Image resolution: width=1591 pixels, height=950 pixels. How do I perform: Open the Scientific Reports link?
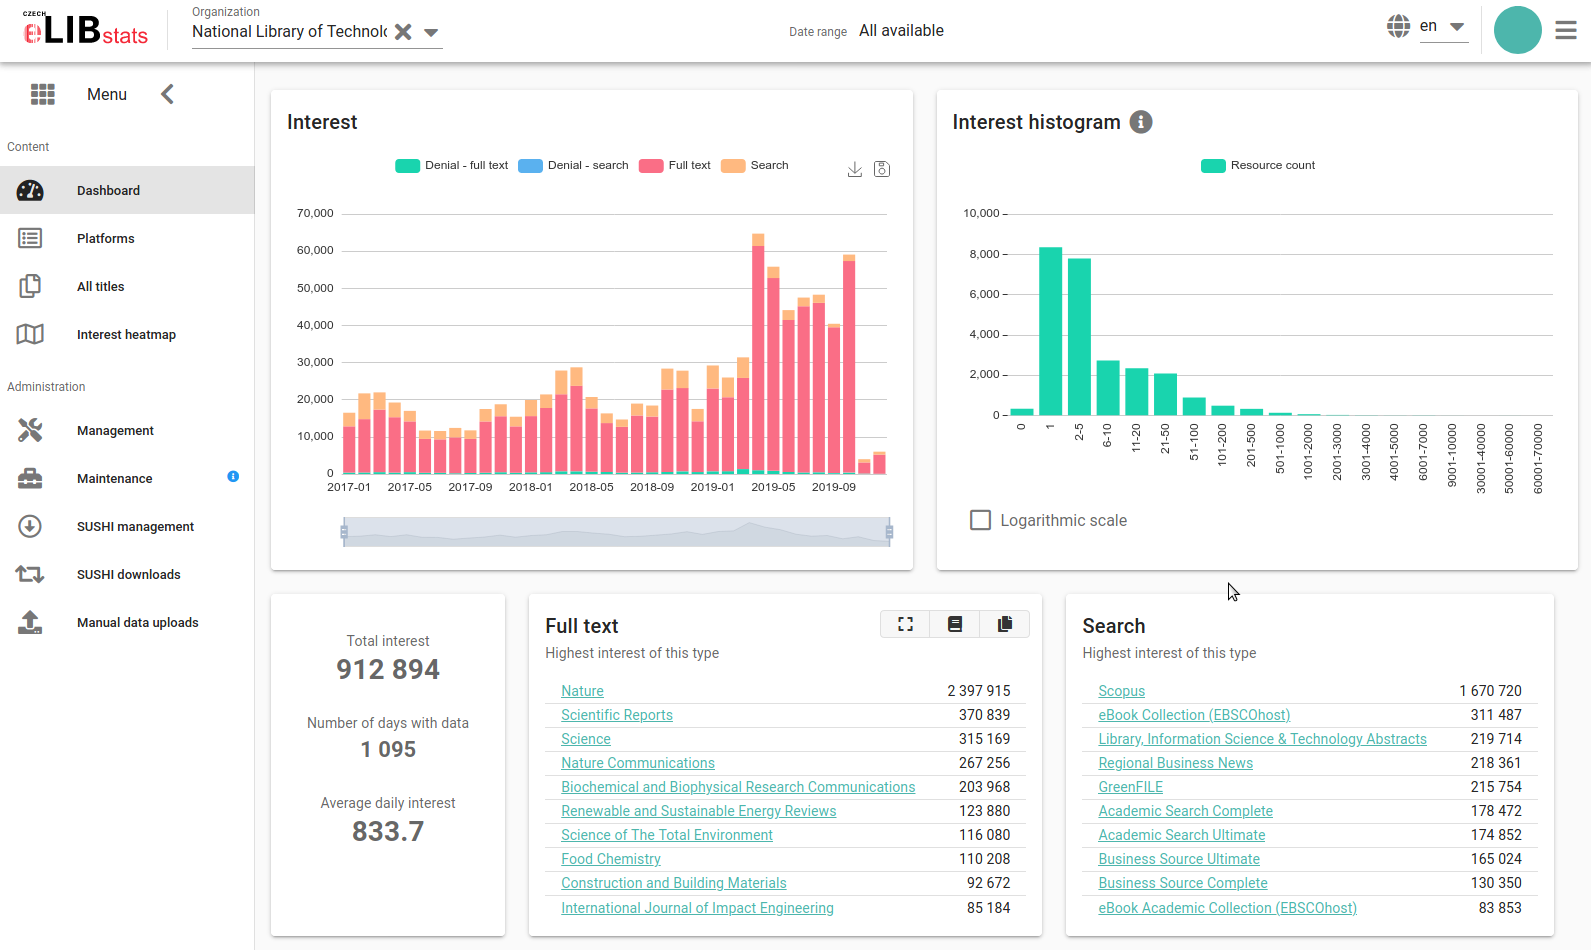pyautogui.click(x=617, y=715)
